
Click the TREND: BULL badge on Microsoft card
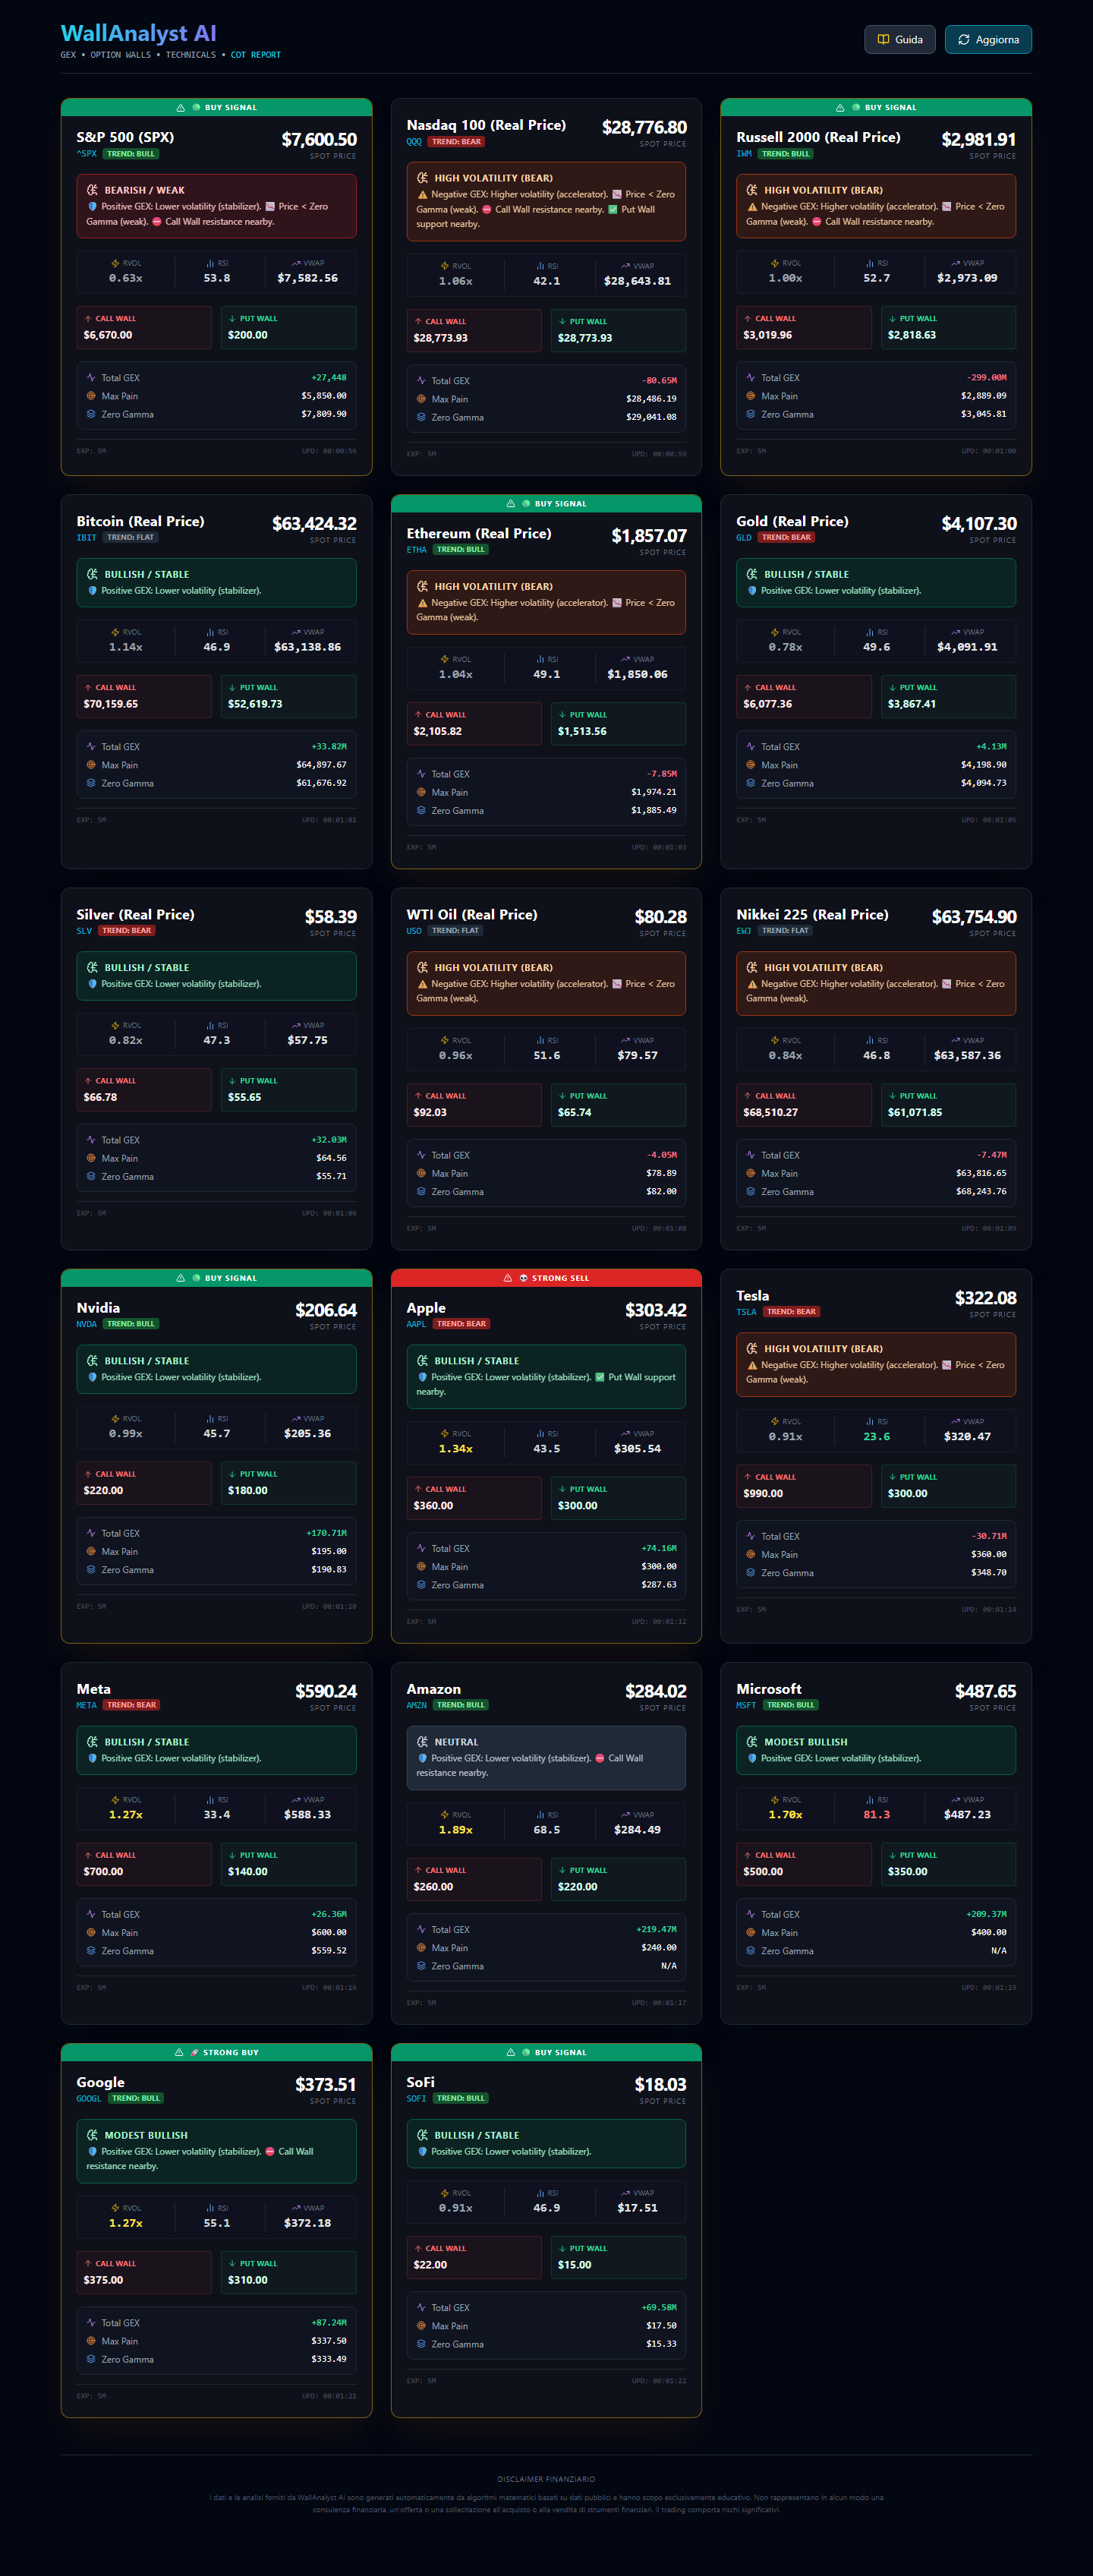click(791, 1705)
